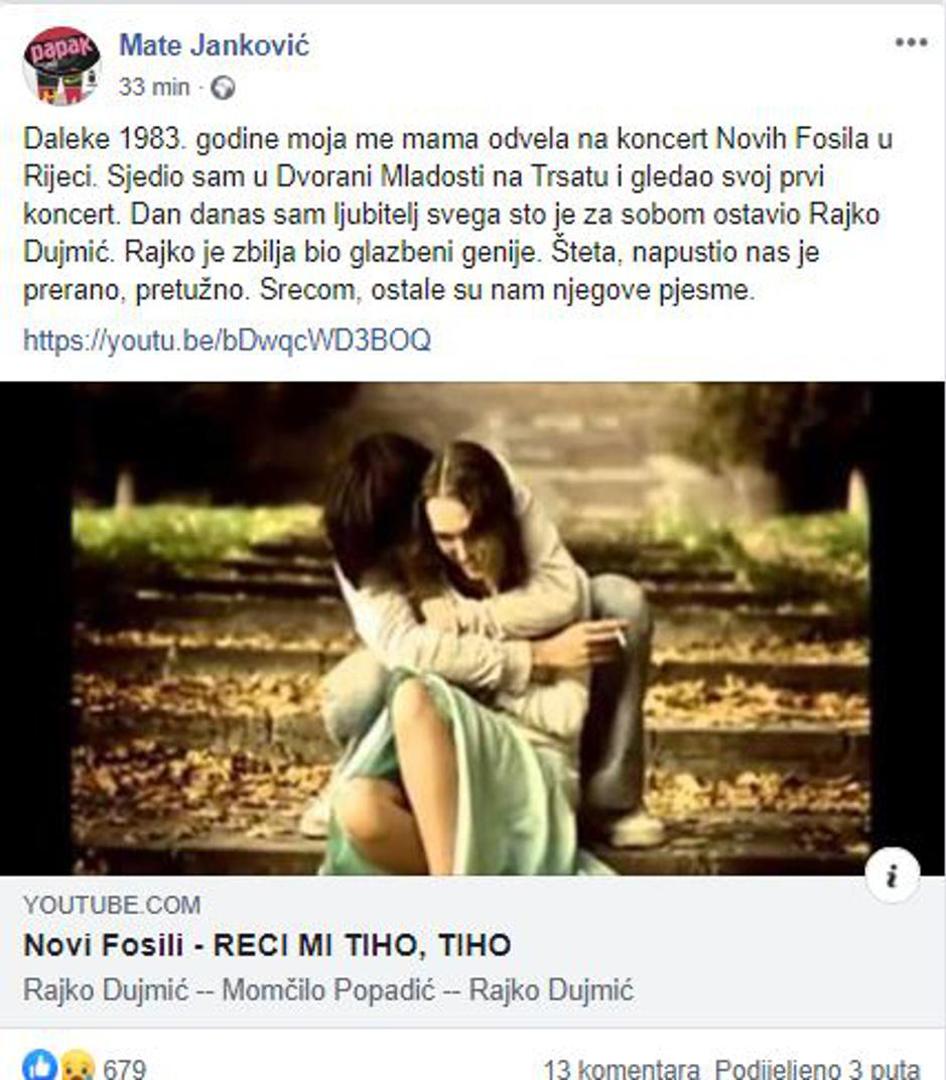Image resolution: width=946 pixels, height=1080 pixels.
Task: Click the info icon on the link preview
Action: click(892, 876)
